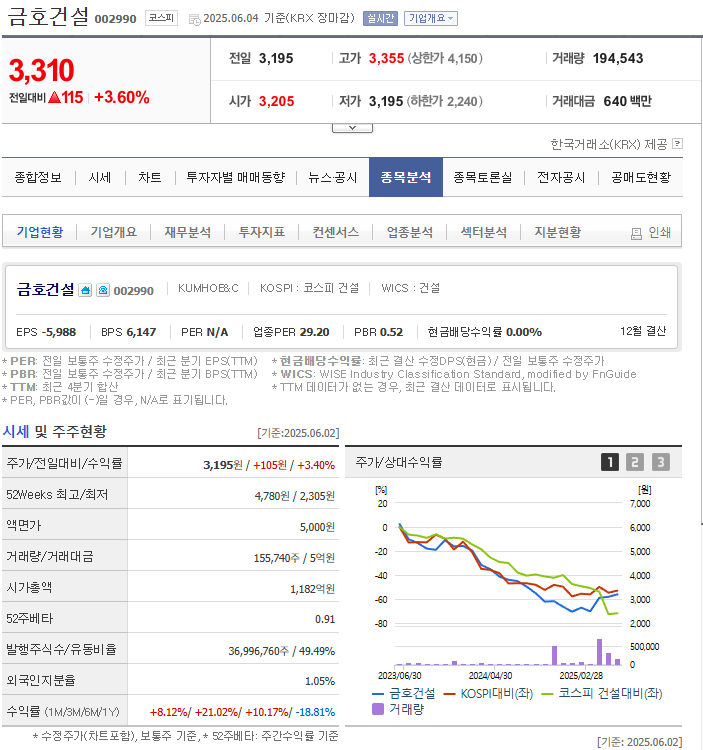
Task: Show chart view 1
Action: tap(610, 462)
